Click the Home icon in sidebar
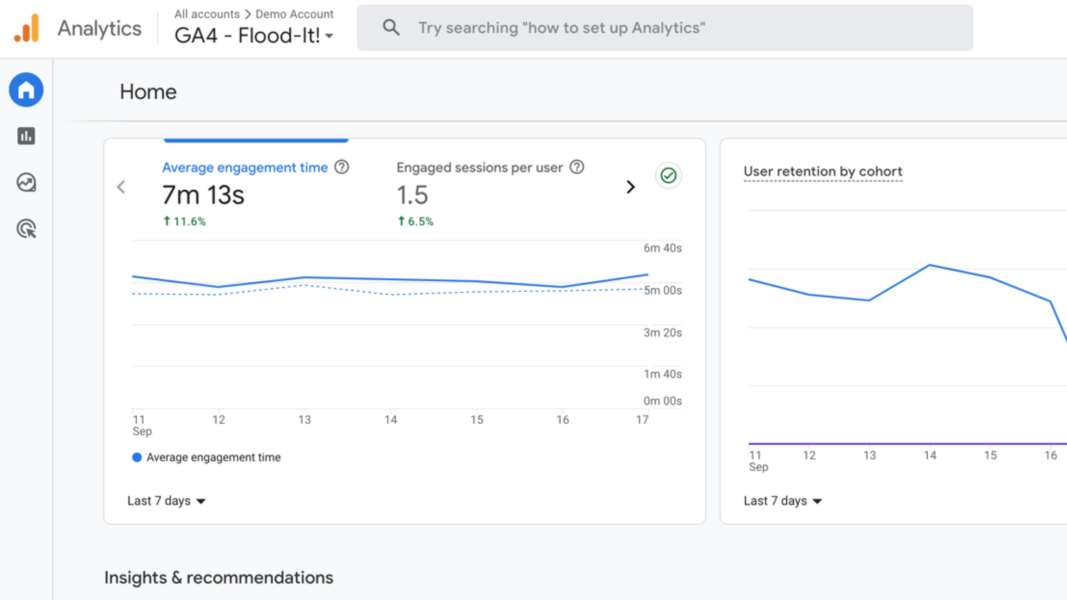The width and height of the screenshot is (1067, 600). tap(26, 90)
